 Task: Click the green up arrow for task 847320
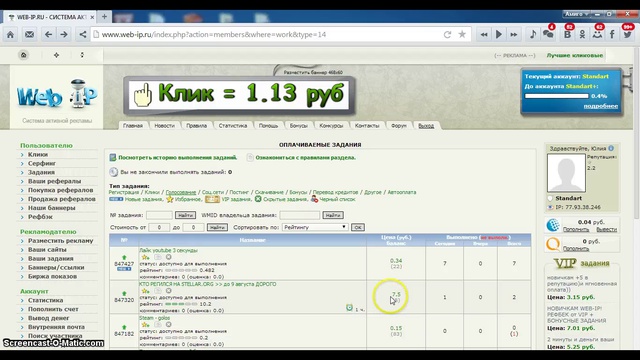point(124,293)
